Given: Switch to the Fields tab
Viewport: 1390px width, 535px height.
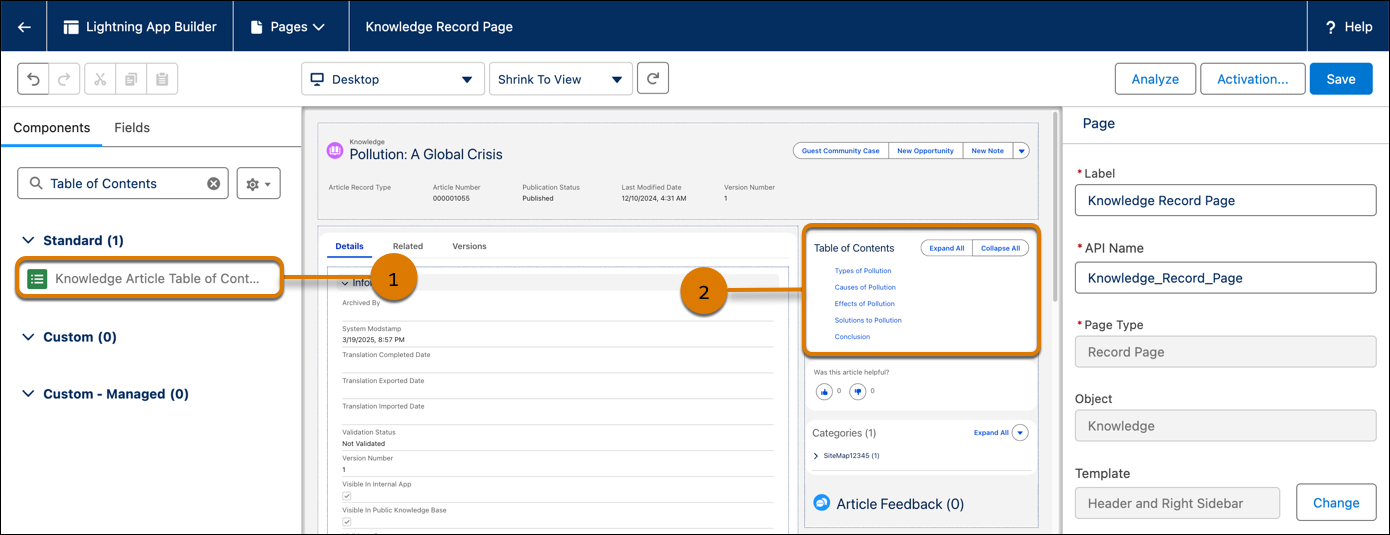Looking at the screenshot, I should [132, 127].
